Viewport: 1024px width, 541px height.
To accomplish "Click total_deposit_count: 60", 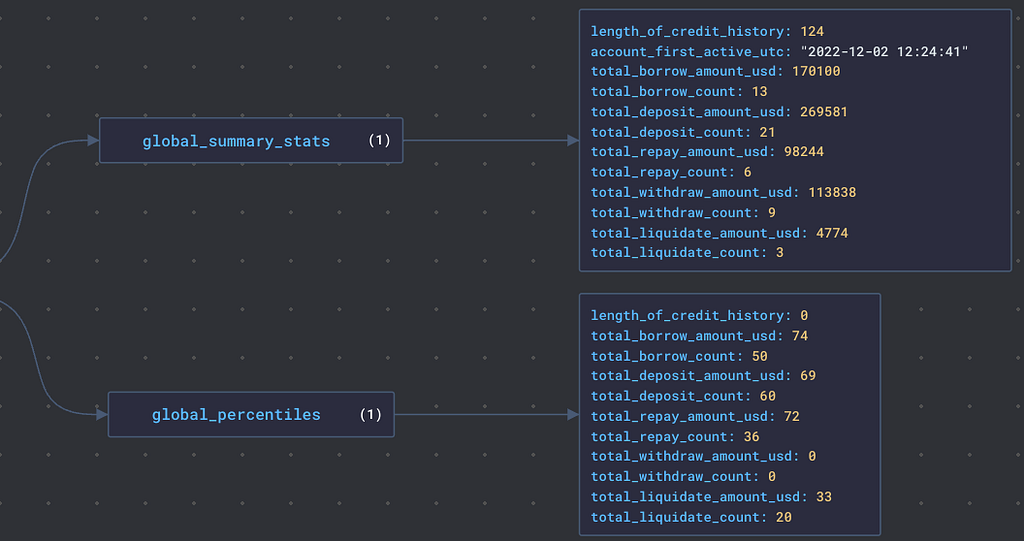I will pos(683,396).
